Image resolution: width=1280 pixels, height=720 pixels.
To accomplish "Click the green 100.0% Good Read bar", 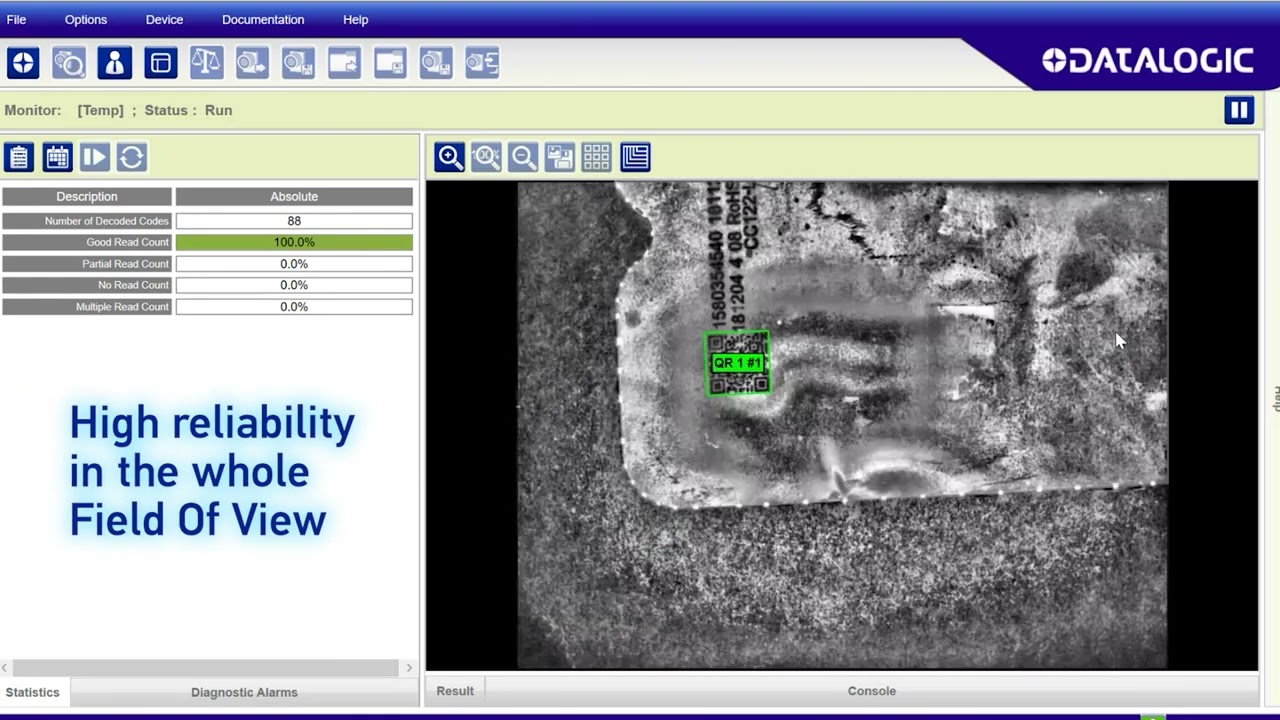I will click(x=294, y=242).
